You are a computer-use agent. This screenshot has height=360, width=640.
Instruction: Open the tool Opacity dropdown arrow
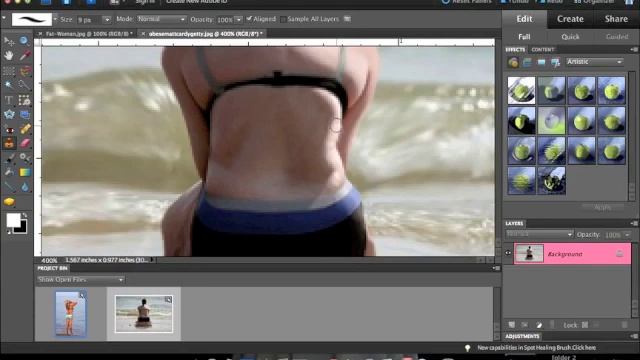[x=238, y=20]
